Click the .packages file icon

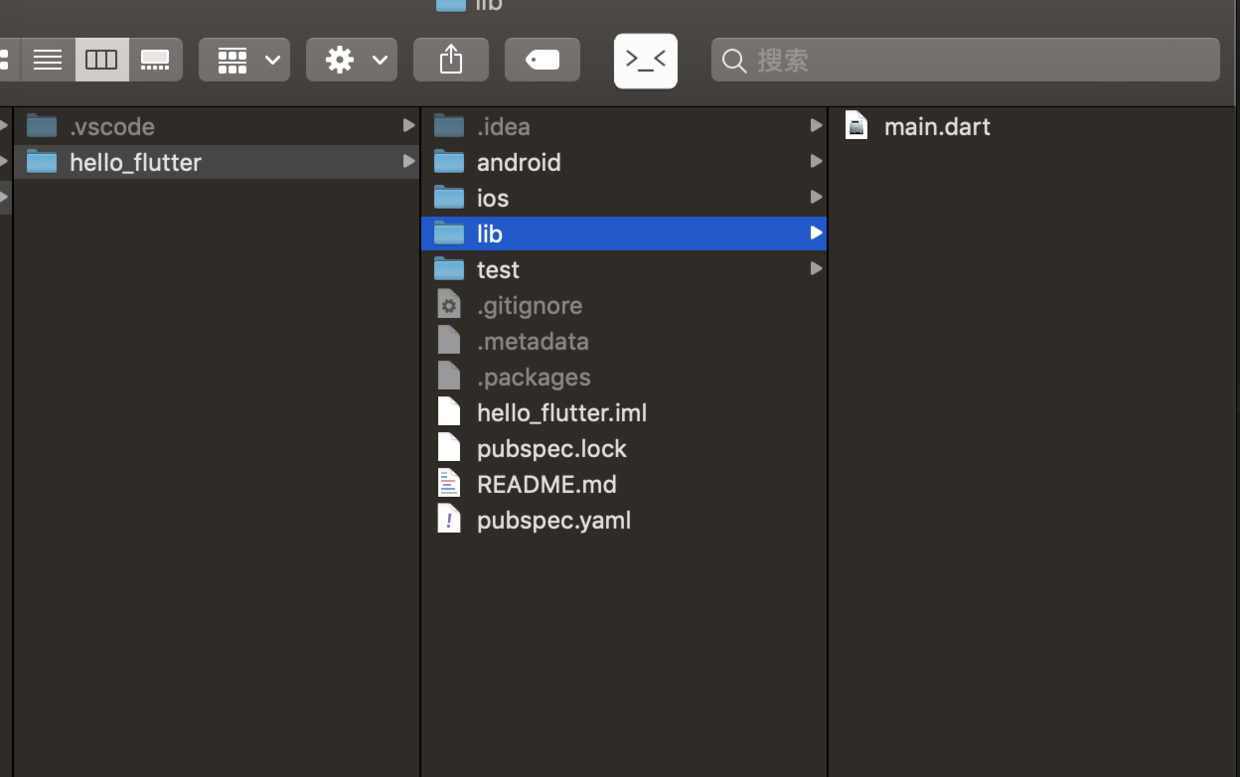[x=449, y=376]
